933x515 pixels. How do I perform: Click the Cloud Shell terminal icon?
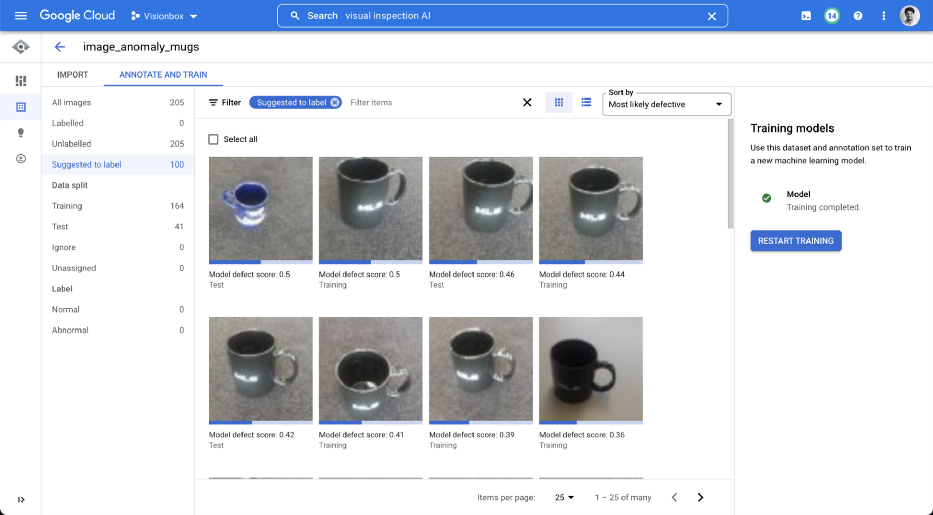click(x=806, y=16)
